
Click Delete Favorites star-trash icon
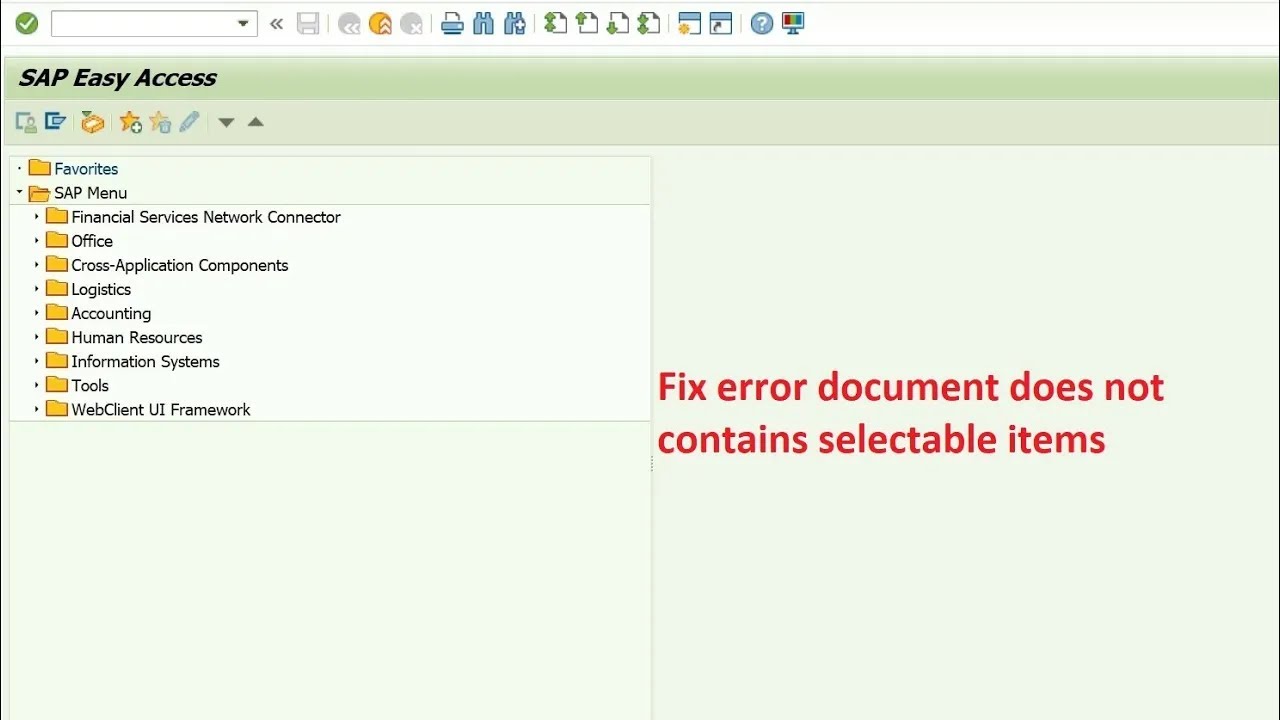[160, 122]
